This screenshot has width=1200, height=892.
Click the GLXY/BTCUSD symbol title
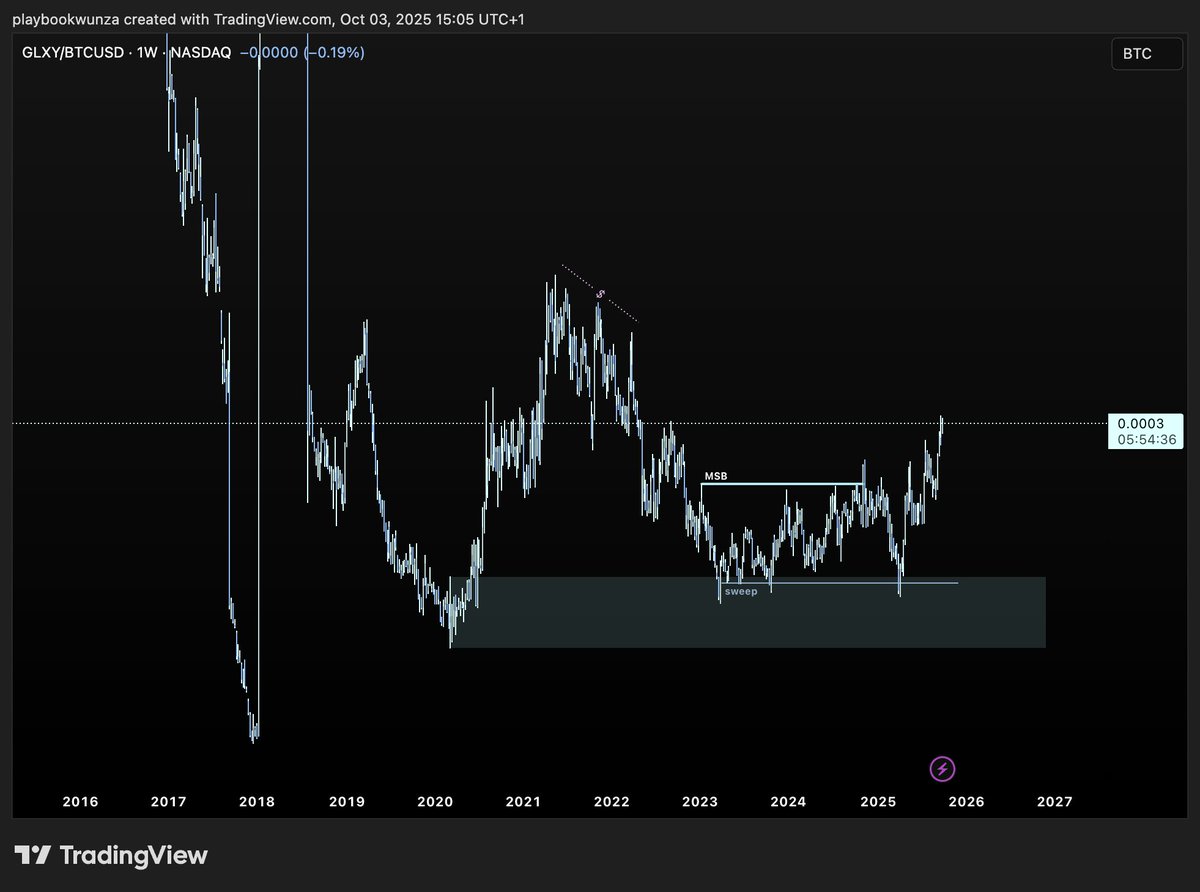[72, 52]
